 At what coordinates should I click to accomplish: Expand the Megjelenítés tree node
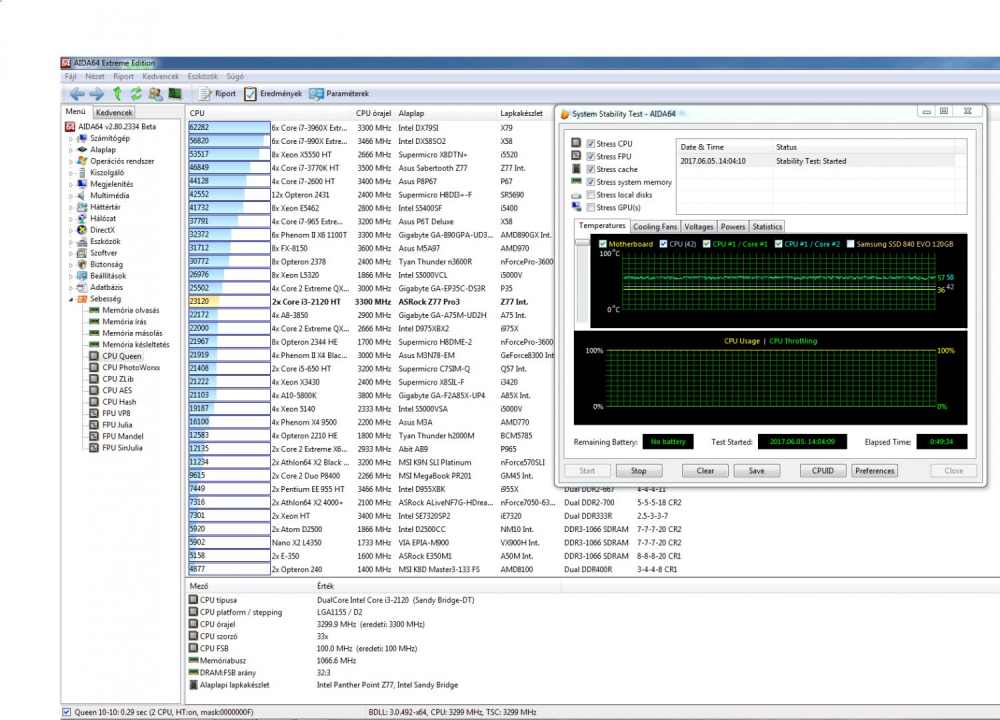pyautogui.click(x=71, y=184)
